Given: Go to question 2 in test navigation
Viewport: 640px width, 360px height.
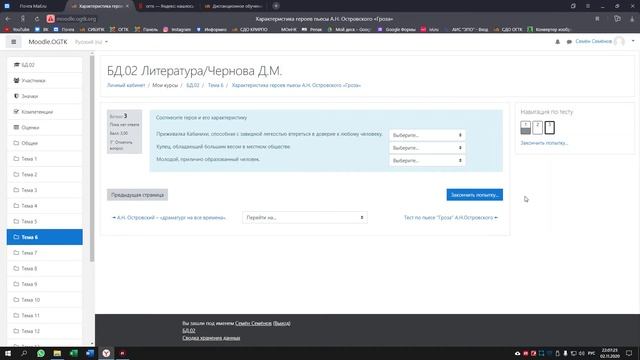Looking at the screenshot, I should (537, 127).
